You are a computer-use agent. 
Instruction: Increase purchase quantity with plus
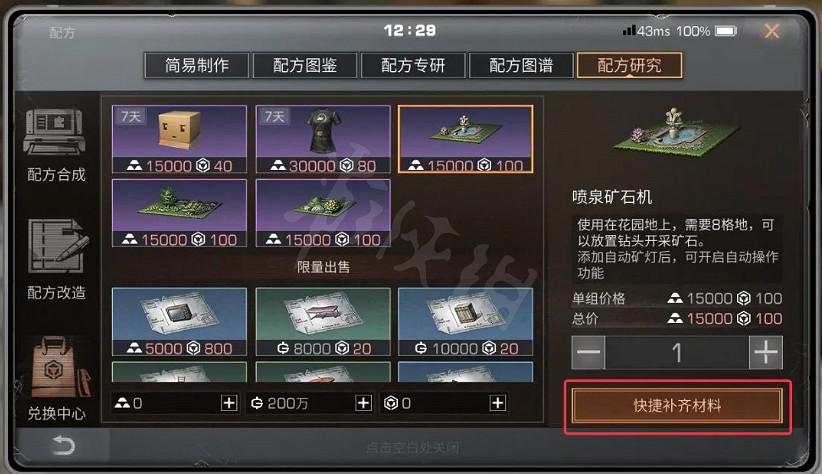766,352
